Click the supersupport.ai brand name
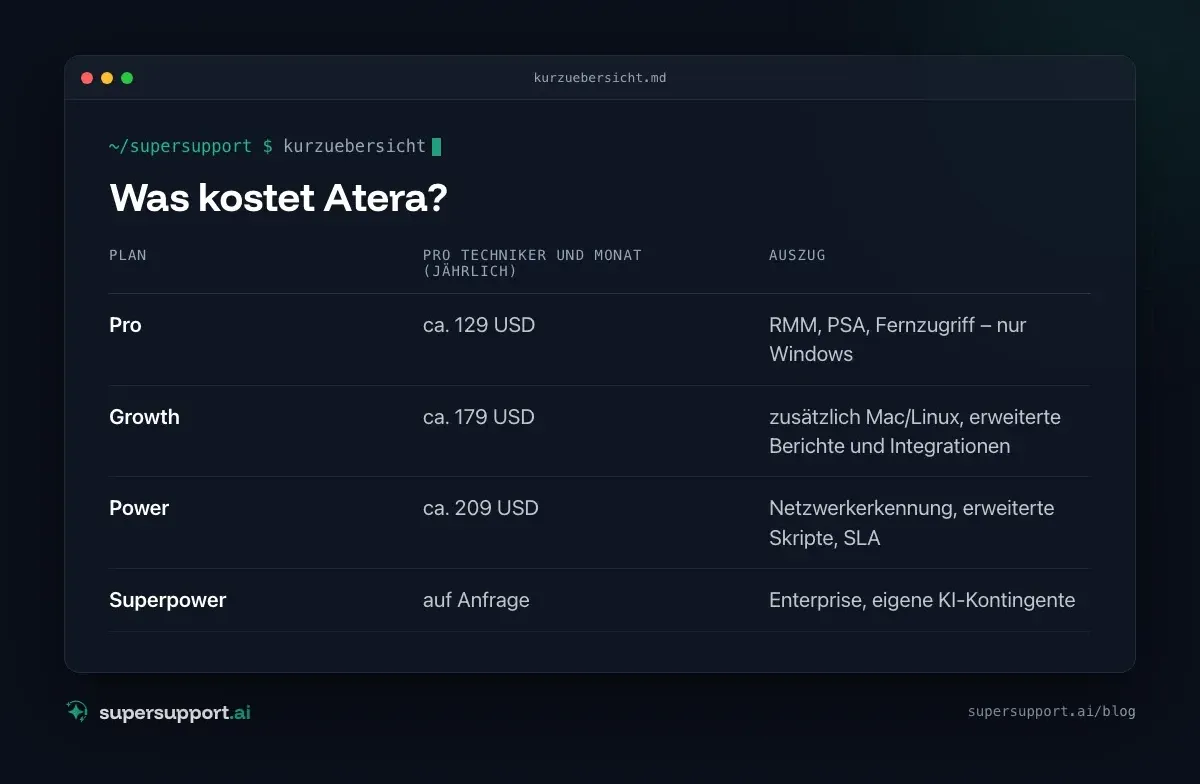The image size is (1200, 784). pyautogui.click(x=175, y=713)
